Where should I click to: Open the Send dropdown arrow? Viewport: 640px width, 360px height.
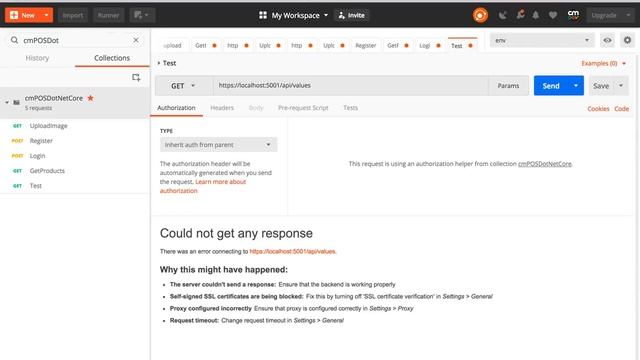[x=576, y=86]
